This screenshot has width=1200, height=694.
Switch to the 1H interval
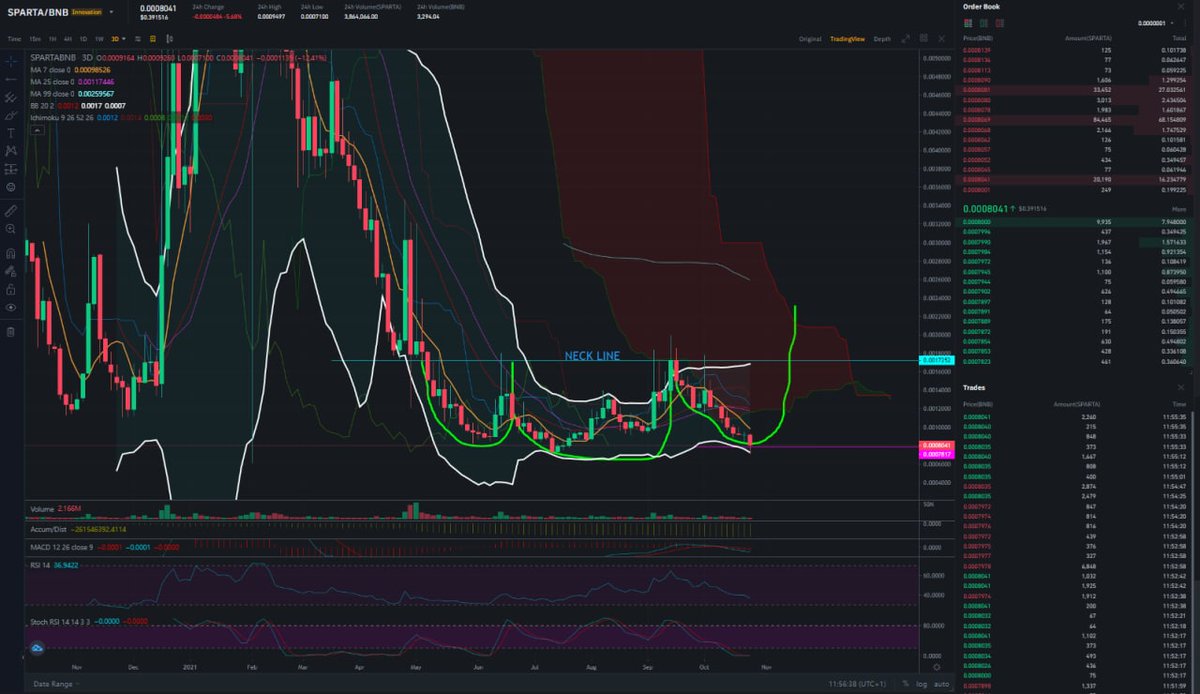pos(52,39)
